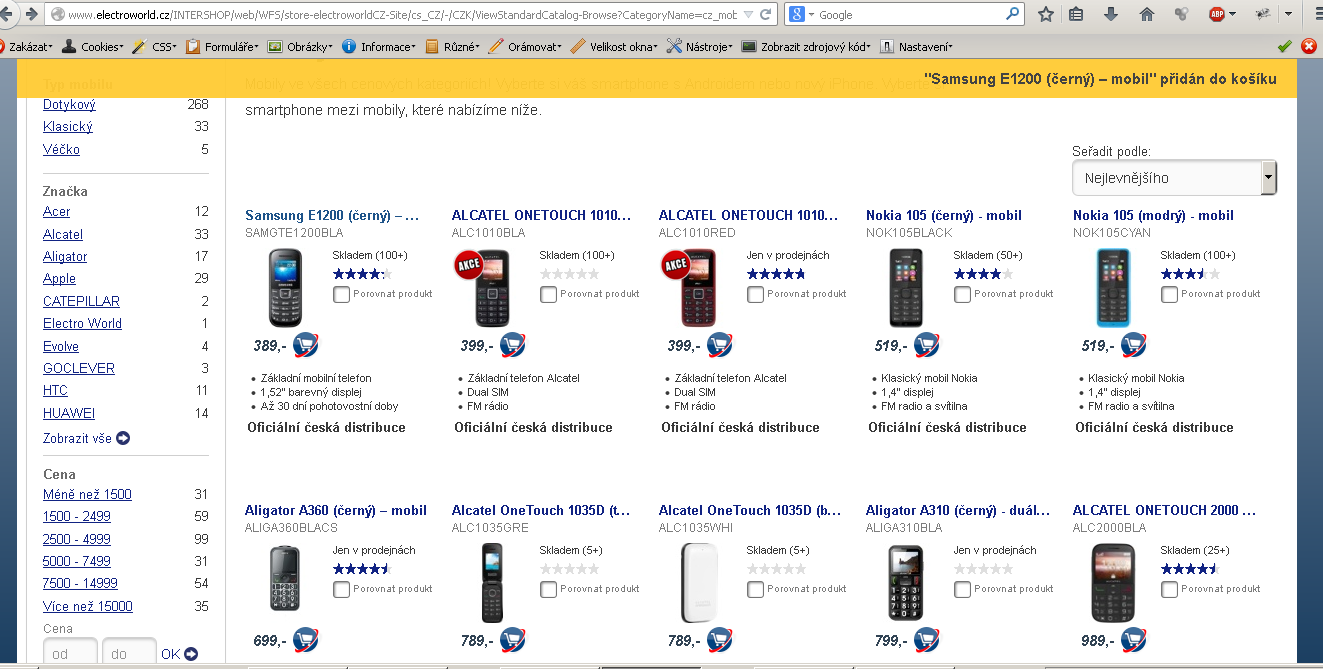Click the price filter OK arrow icon
The width and height of the screenshot is (1323, 669).
[x=191, y=654]
